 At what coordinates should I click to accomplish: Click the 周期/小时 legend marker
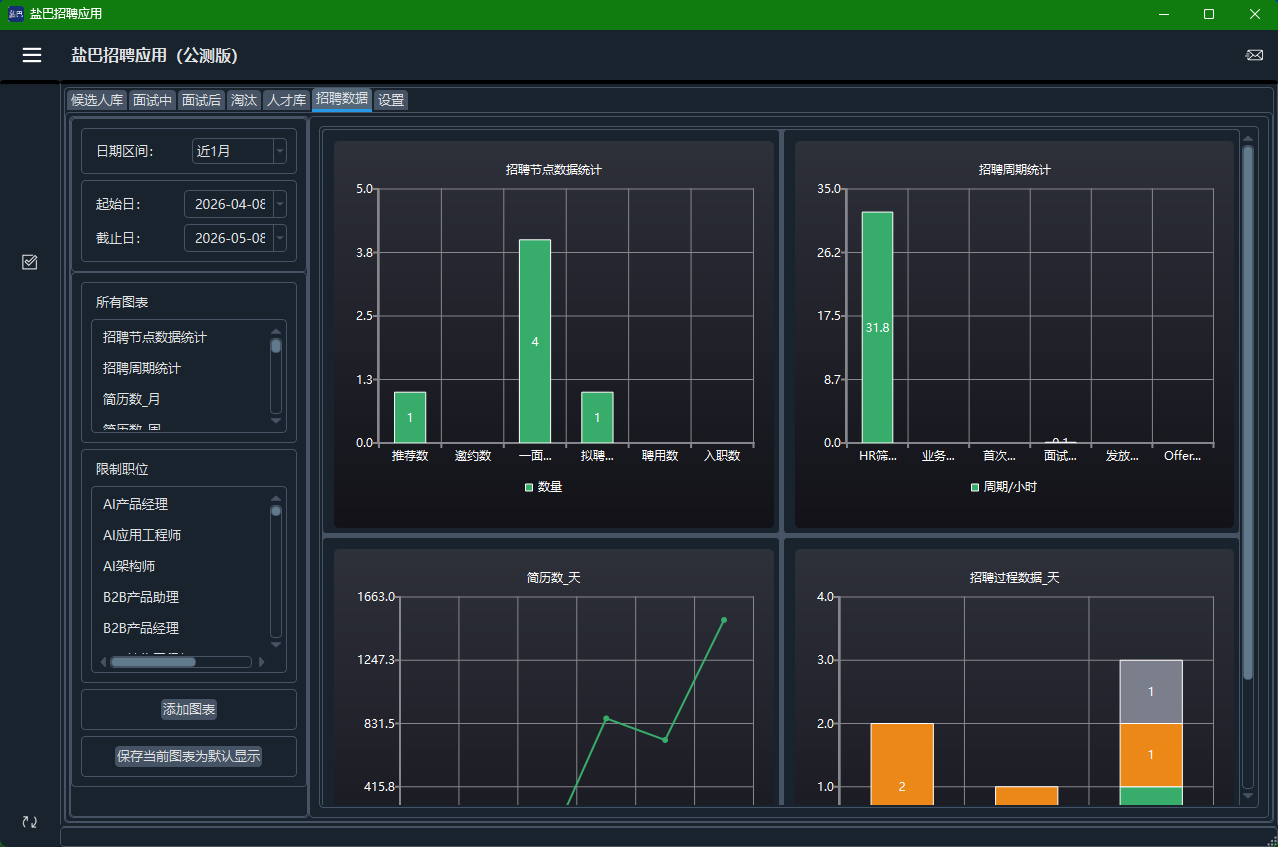click(x=975, y=487)
